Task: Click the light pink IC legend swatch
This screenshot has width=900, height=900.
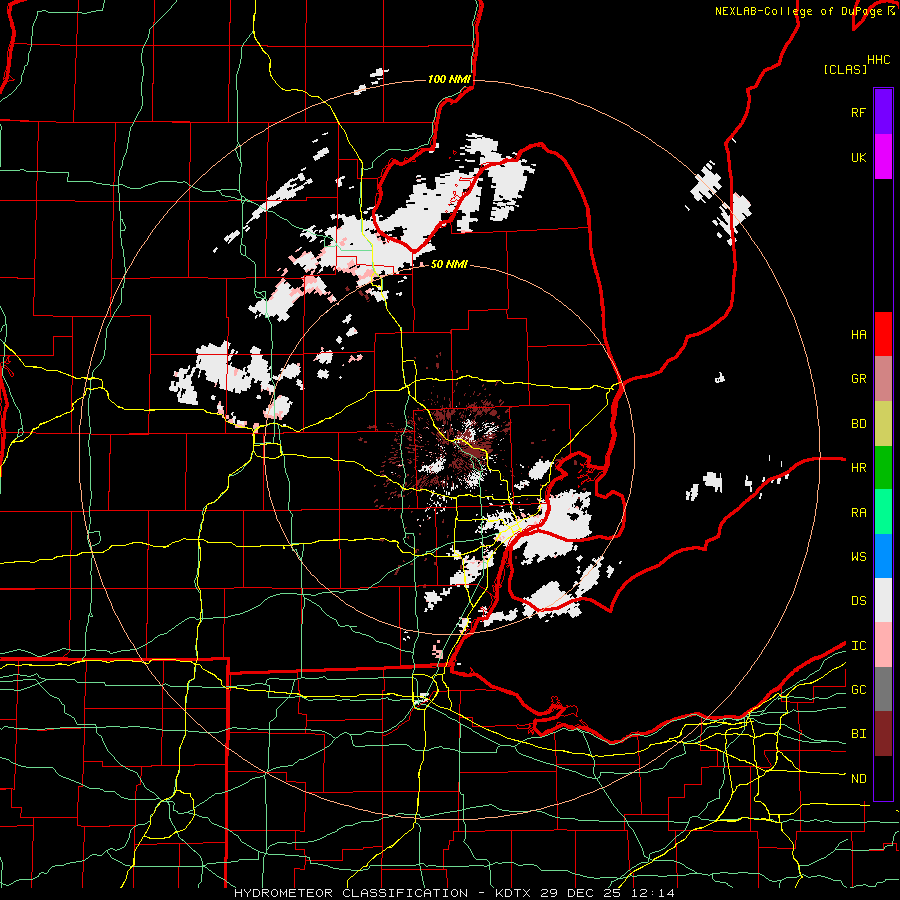Action: pyautogui.click(x=883, y=645)
